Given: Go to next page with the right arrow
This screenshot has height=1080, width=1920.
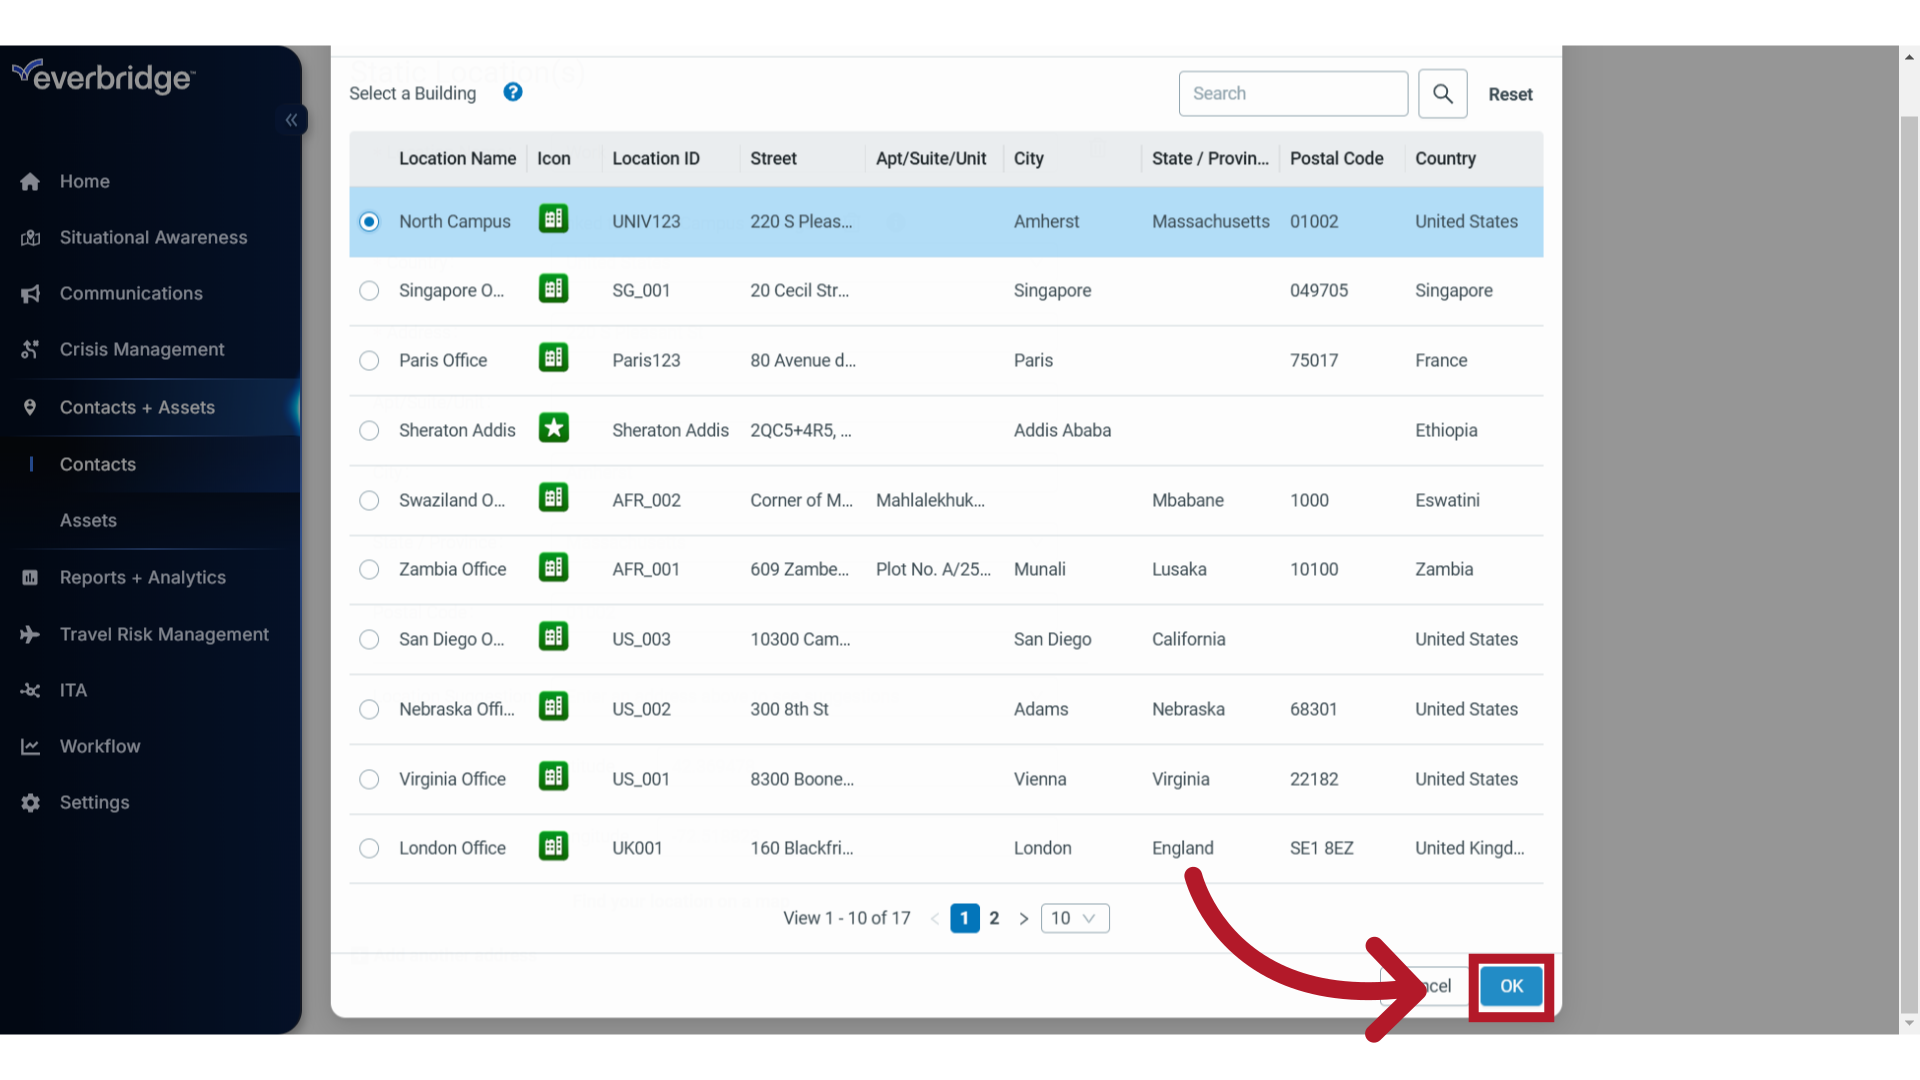Looking at the screenshot, I should [x=1023, y=918].
